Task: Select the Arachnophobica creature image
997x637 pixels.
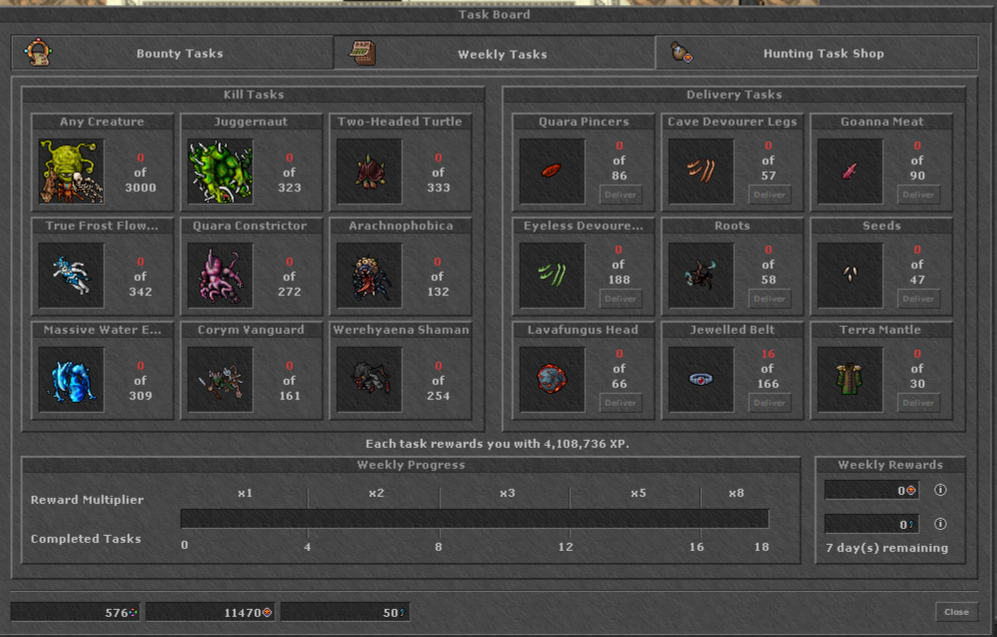Action: 369,276
